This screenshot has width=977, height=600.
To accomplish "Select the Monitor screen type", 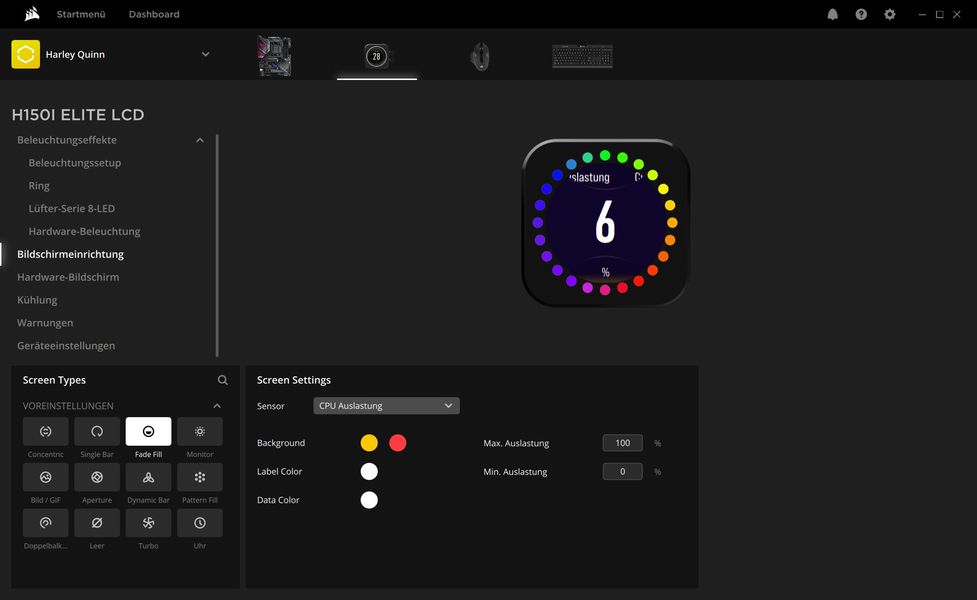I will 199,431.
